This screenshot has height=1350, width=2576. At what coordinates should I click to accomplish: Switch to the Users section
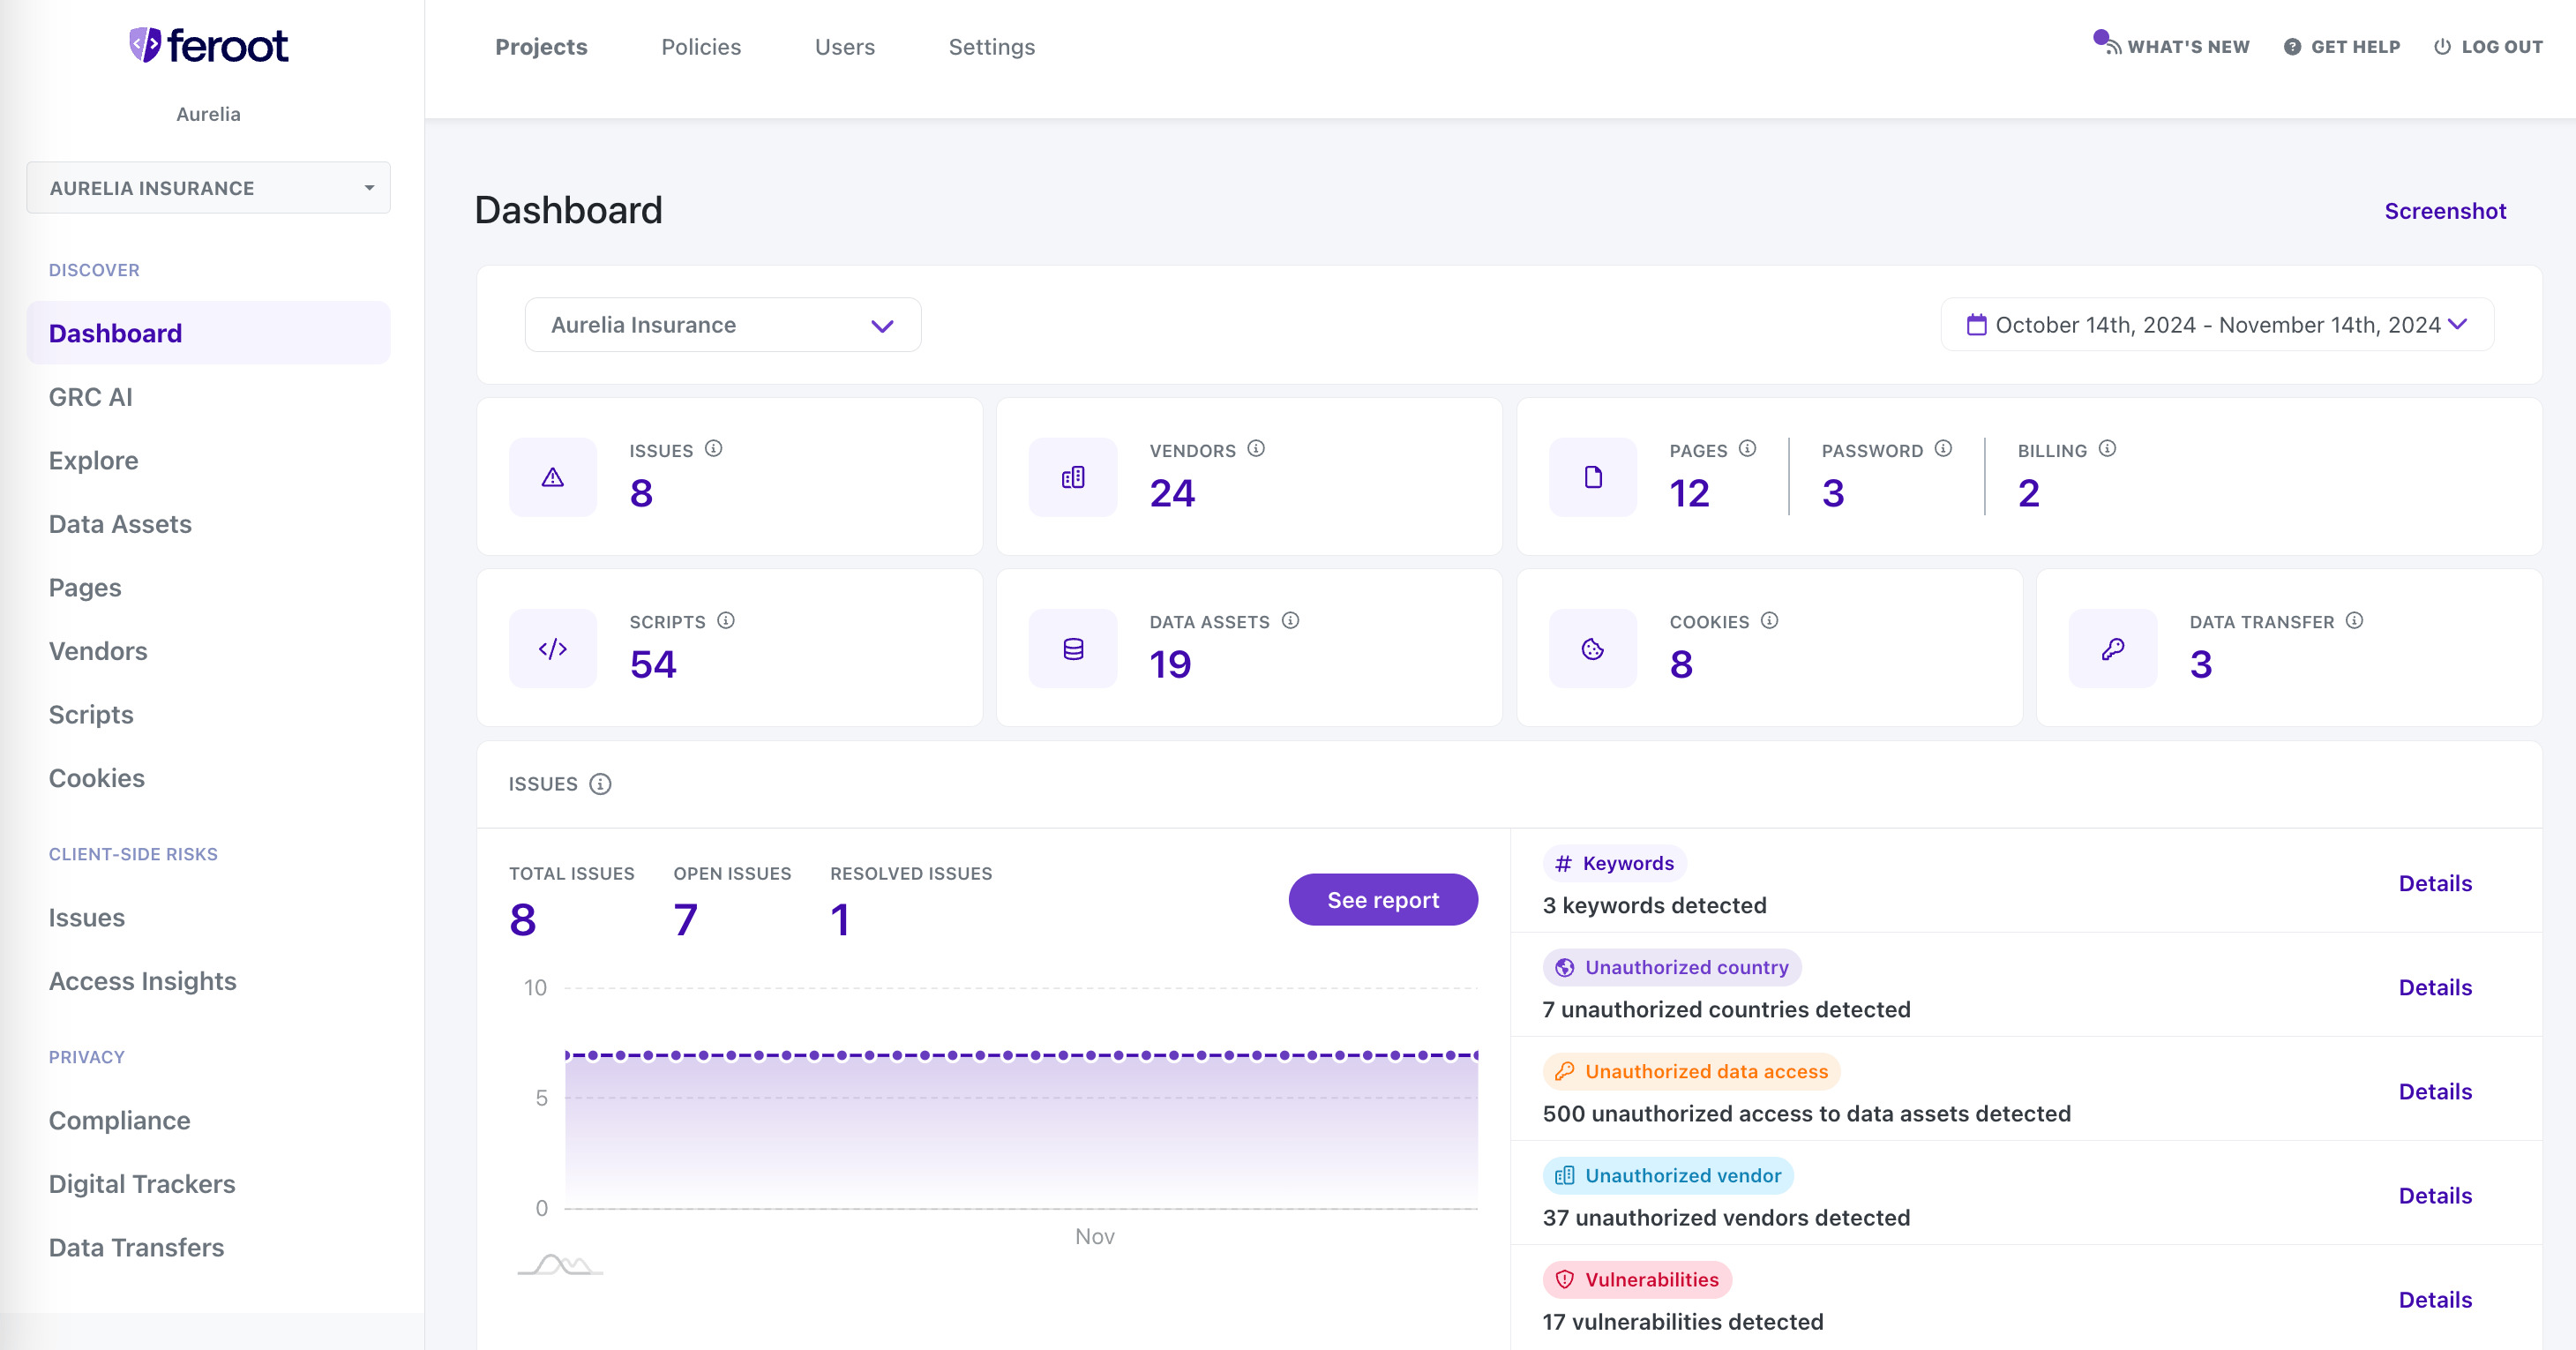845,46
